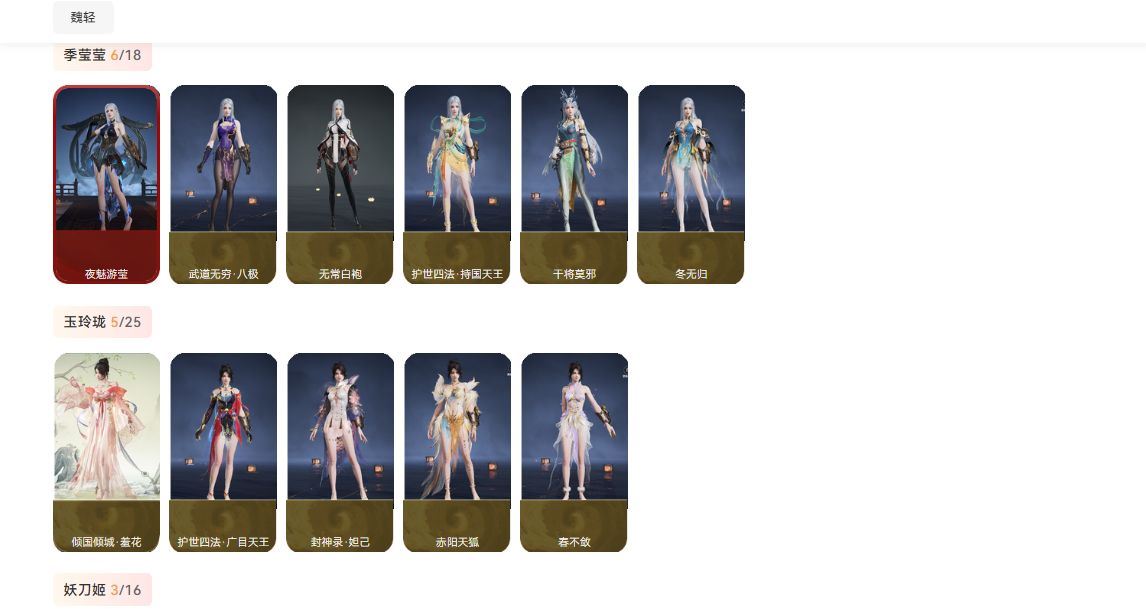The width and height of the screenshot is (1146, 609).
Task: Click the 夜魅游莹 name caption
Action: pos(107,274)
